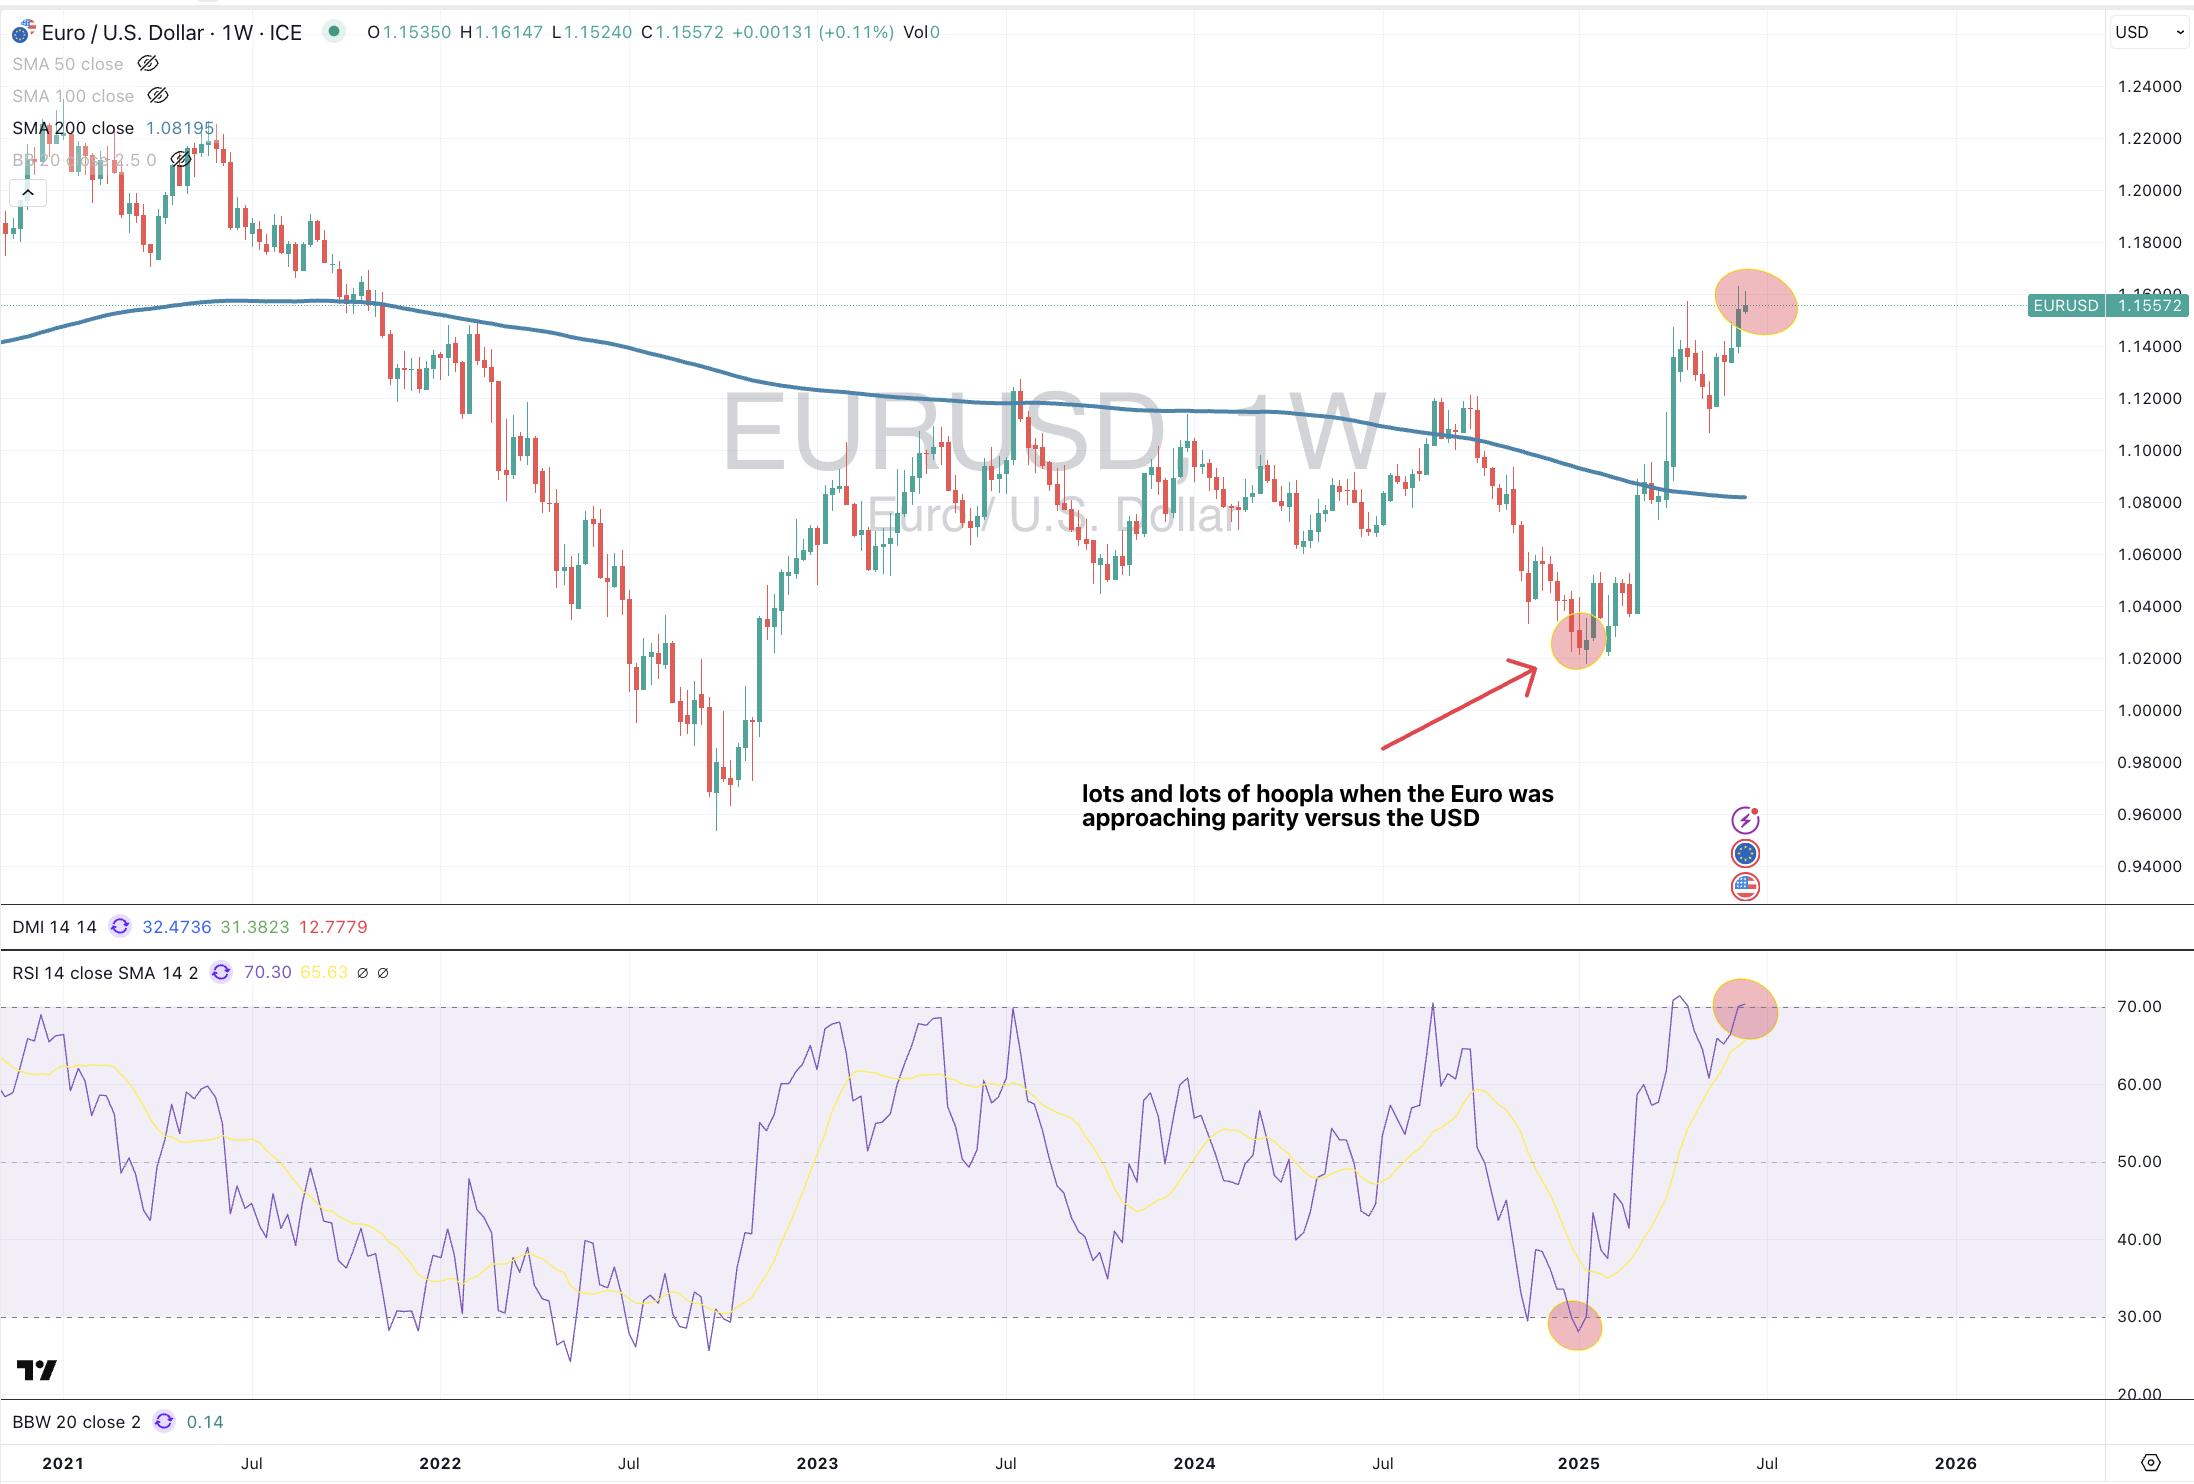Click the Euro / U.S. Dollar symbol title
Viewport: 2194px width, 1484px height.
pyautogui.click(x=171, y=32)
